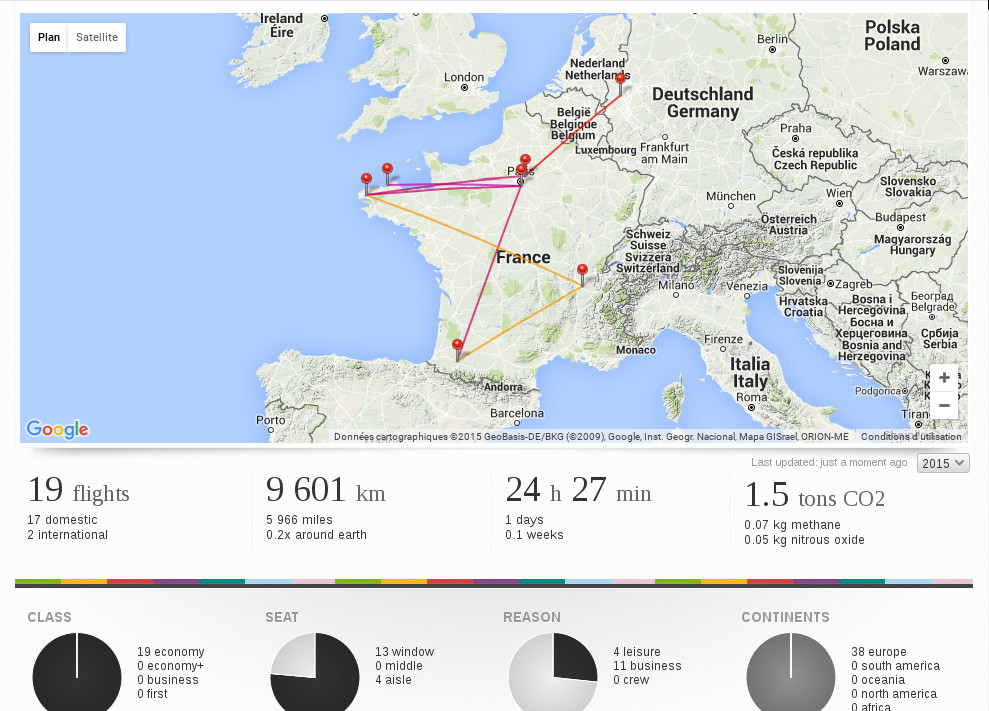This screenshot has height=711, width=989.
Task: Click the '17 domestic' text
Action: 62,520
